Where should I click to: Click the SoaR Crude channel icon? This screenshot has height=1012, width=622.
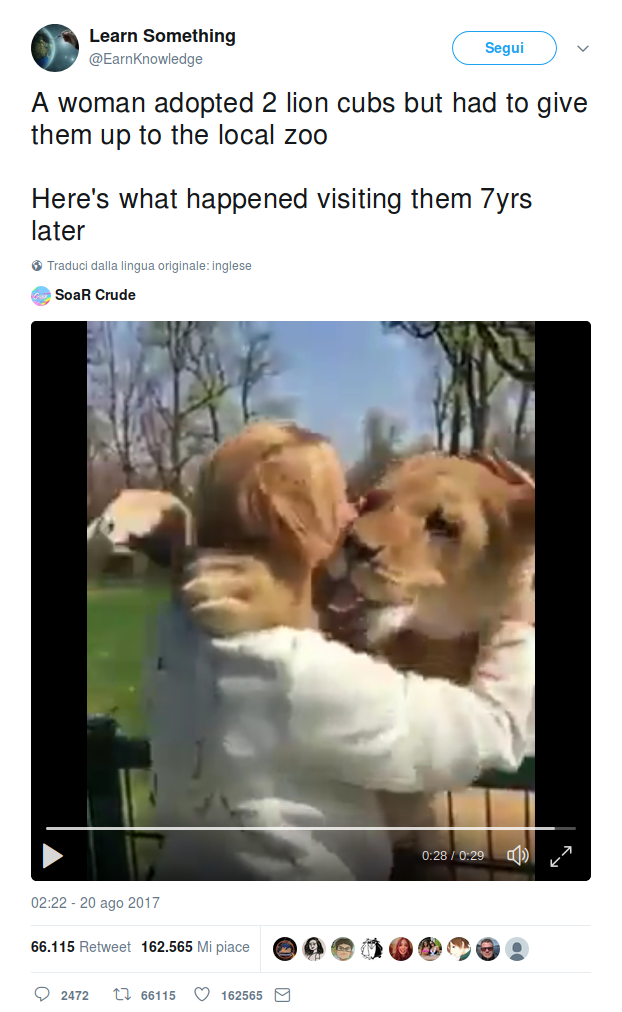click(x=41, y=296)
